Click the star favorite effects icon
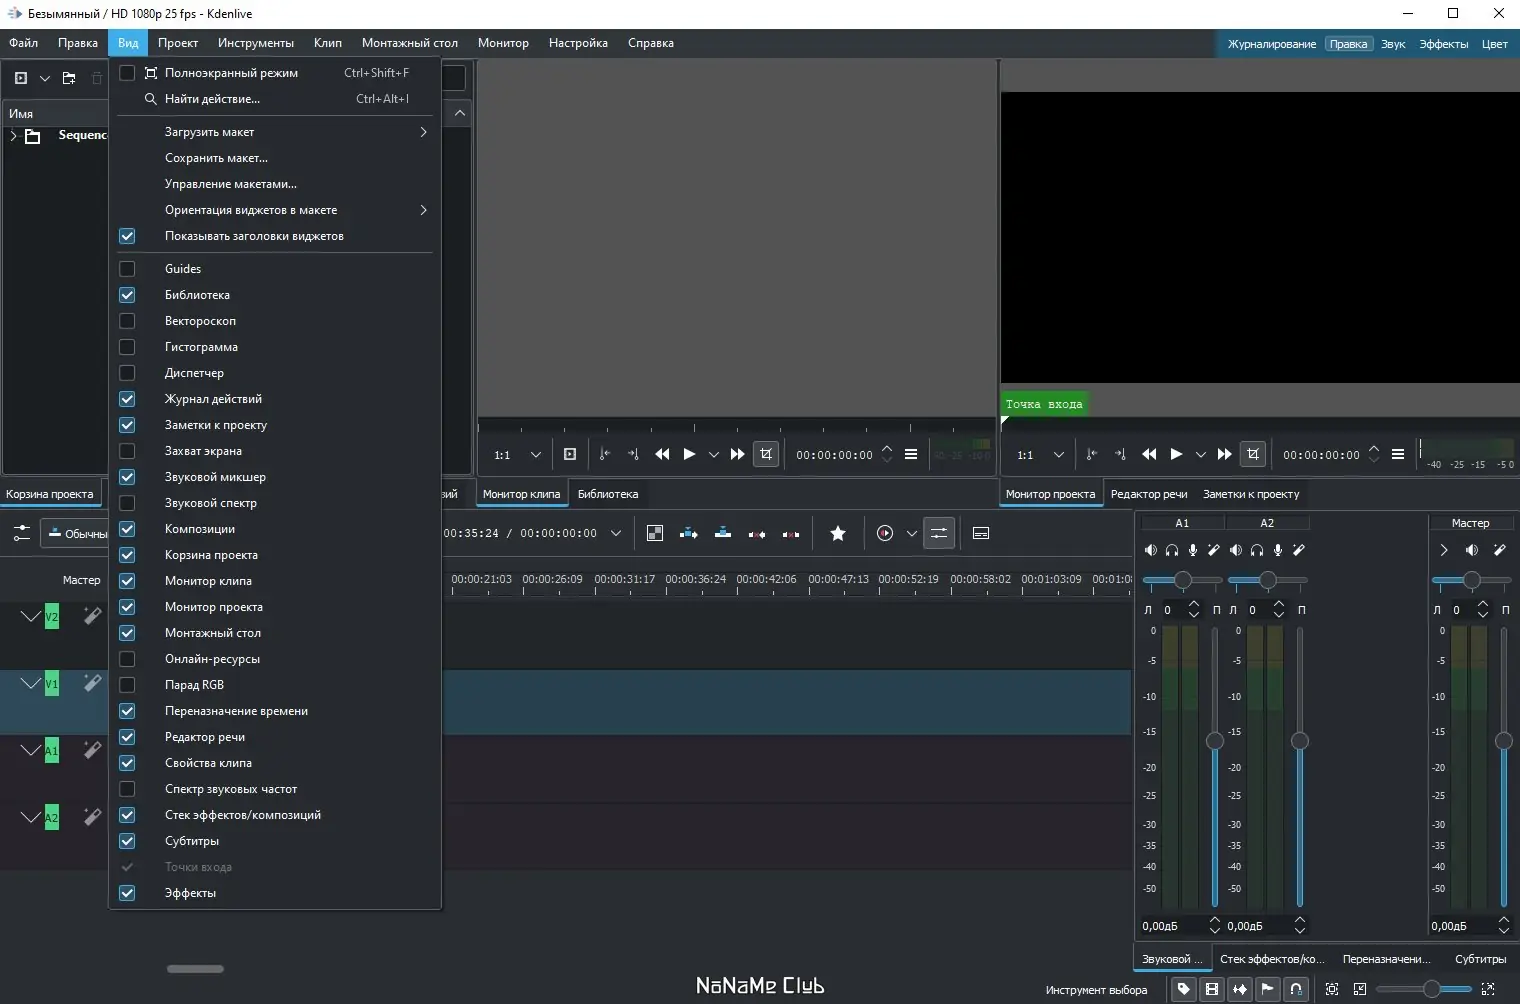Image resolution: width=1520 pixels, height=1004 pixels. point(838,534)
